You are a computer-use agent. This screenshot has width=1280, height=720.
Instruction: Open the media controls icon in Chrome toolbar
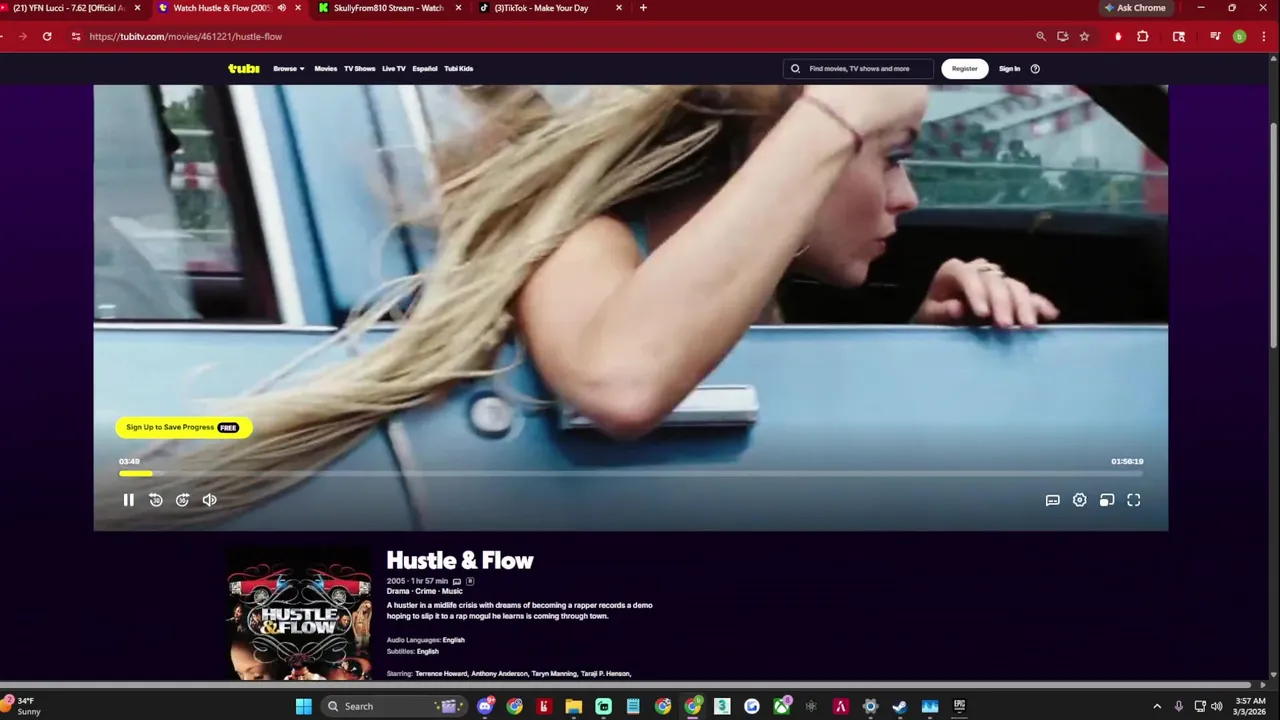click(1215, 36)
